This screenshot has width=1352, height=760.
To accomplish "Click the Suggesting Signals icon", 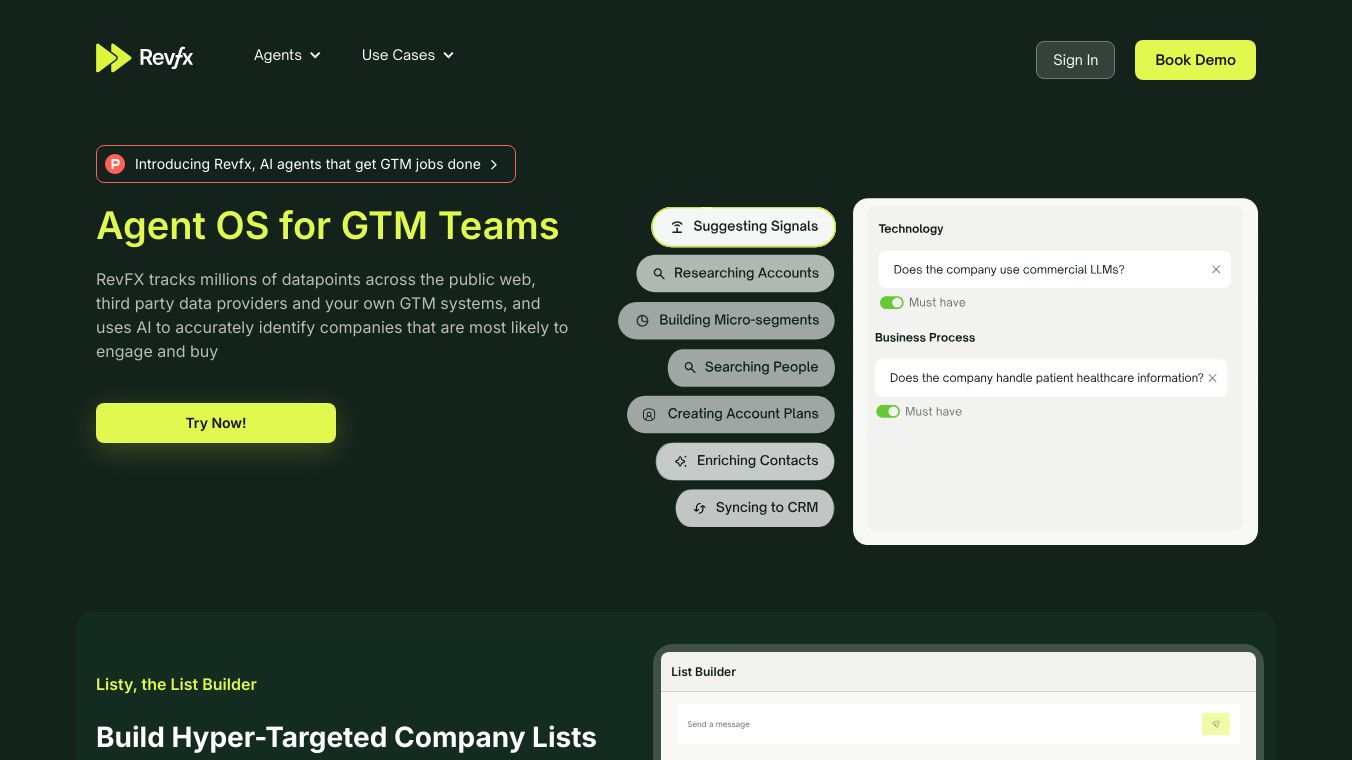I will (x=677, y=227).
